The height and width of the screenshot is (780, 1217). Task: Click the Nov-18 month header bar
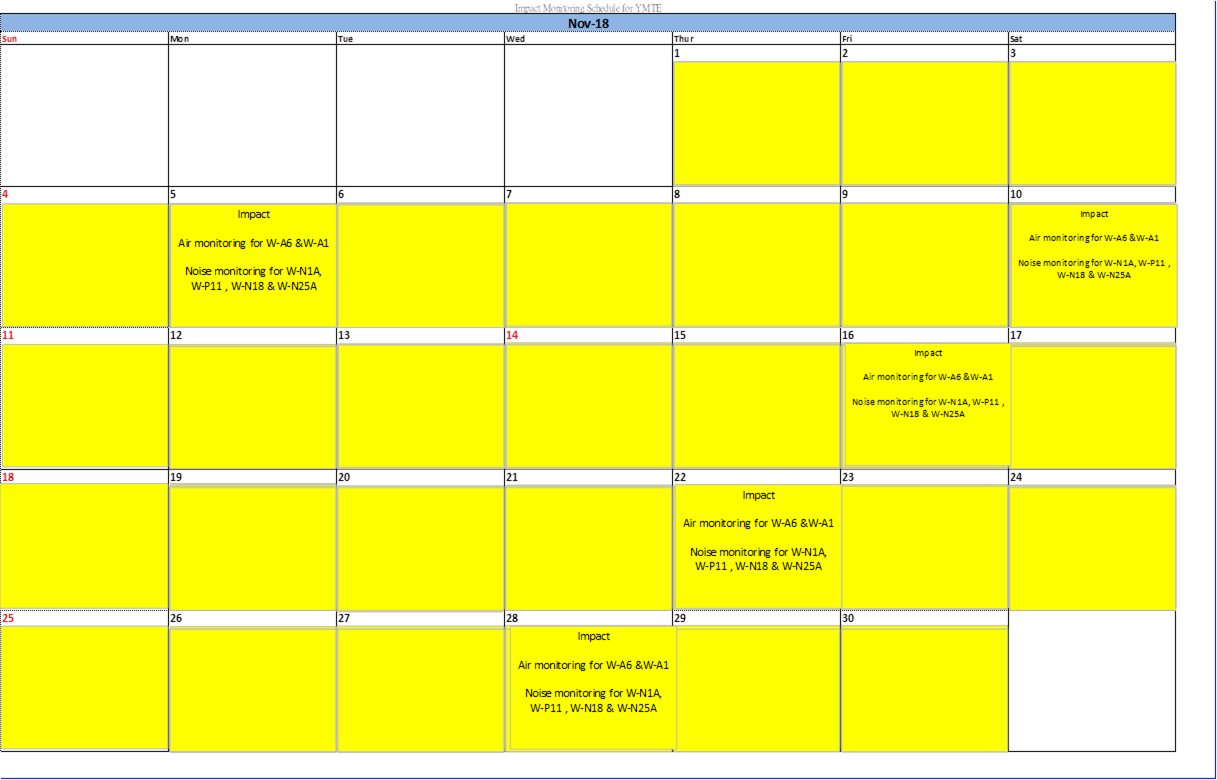tap(588, 24)
